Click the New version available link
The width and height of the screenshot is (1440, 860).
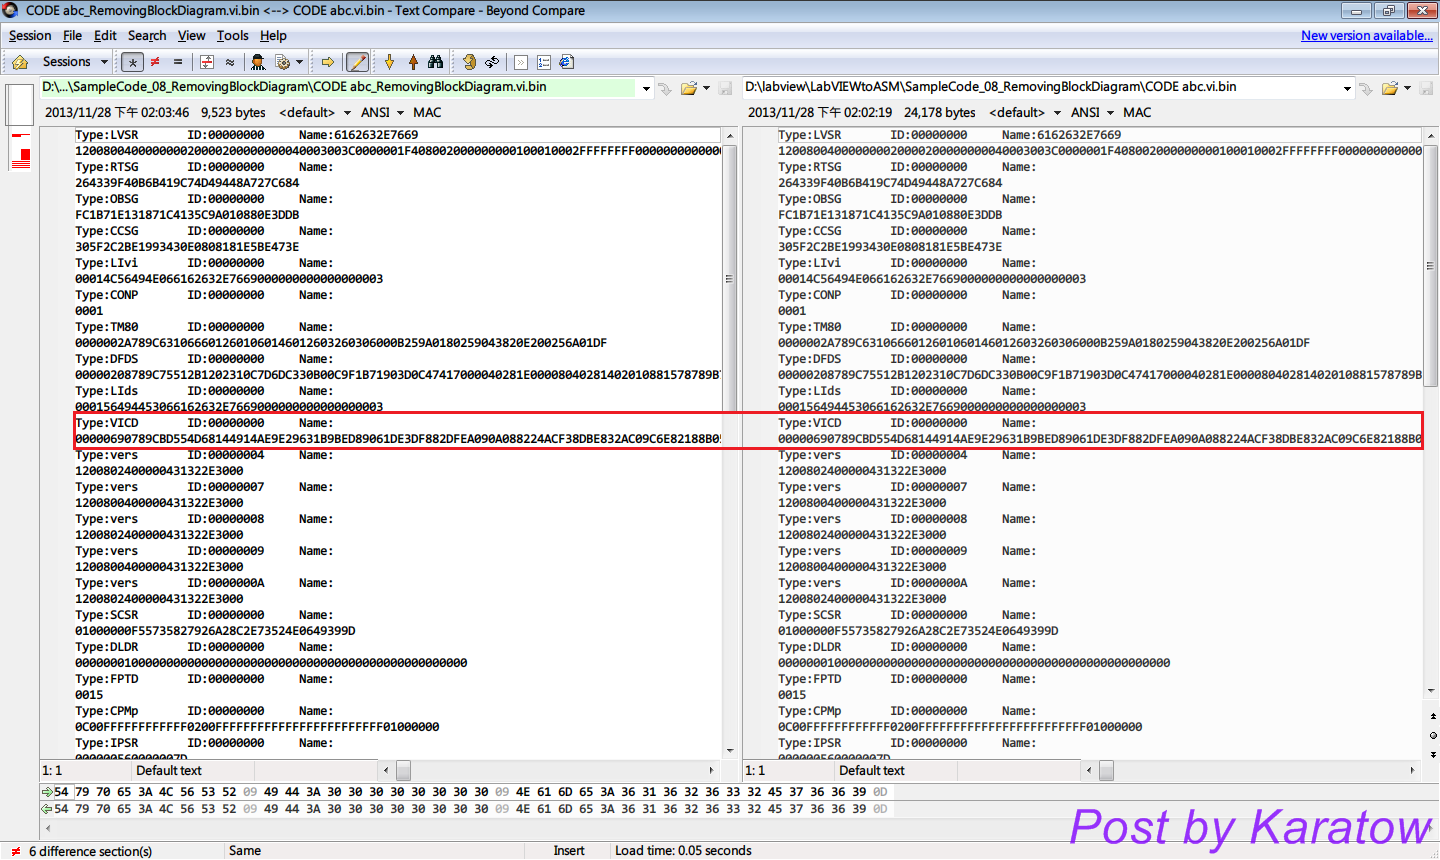tap(1366, 35)
